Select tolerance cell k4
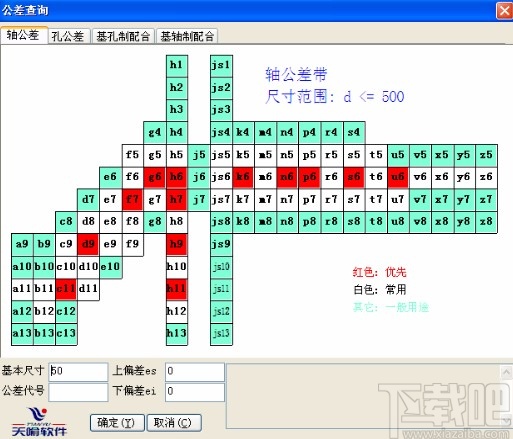The image size is (513, 439). coord(243,133)
